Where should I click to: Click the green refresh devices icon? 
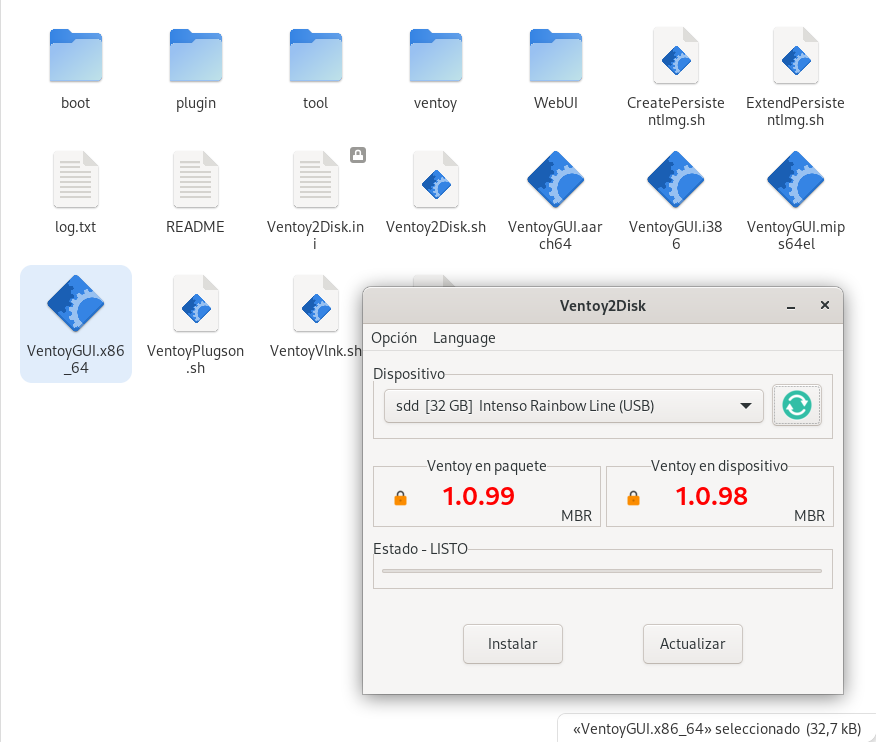797,405
